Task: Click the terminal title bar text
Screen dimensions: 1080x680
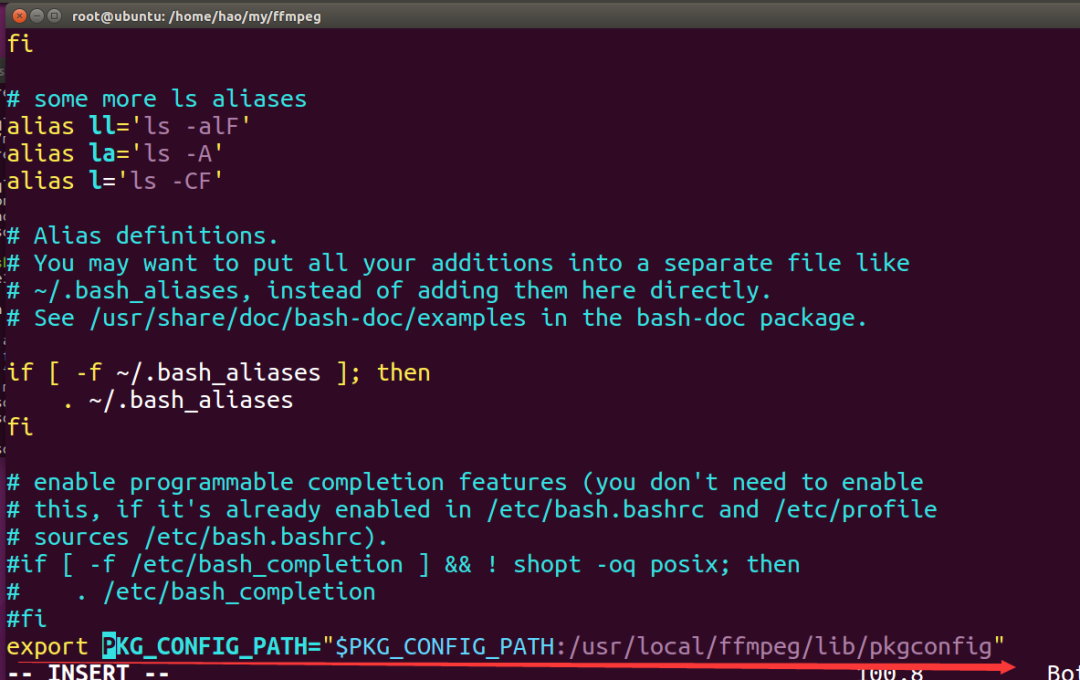Action: [x=197, y=16]
